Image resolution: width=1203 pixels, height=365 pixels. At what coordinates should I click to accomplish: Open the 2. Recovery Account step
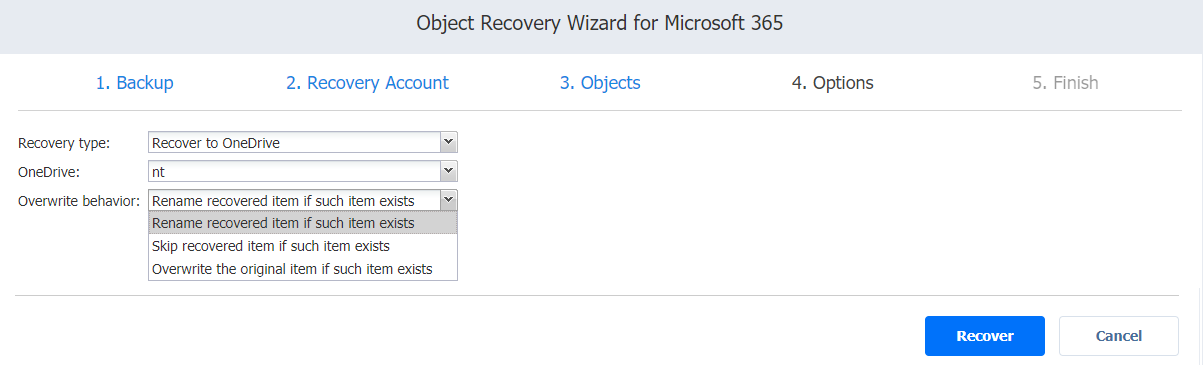click(x=367, y=83)
